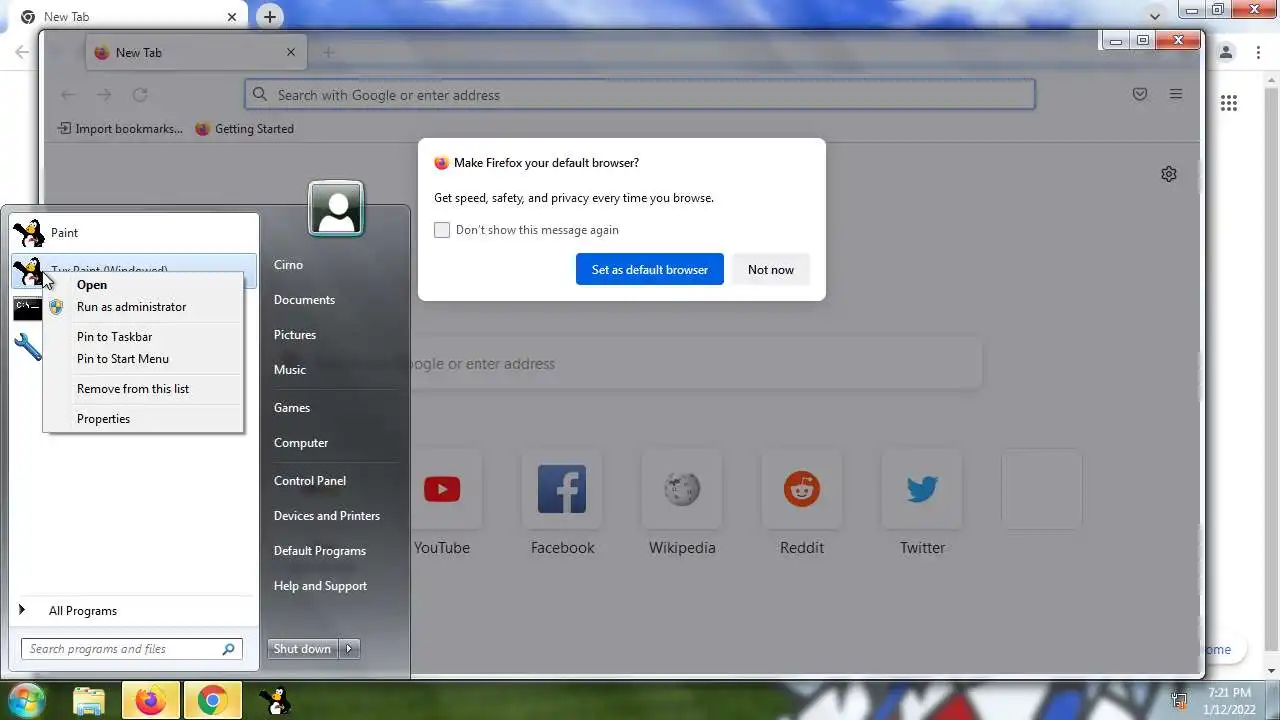Viewport: 1280px width, 720px height.
Task: Open Computer in Start menu
Action: [x=301, y=443]
